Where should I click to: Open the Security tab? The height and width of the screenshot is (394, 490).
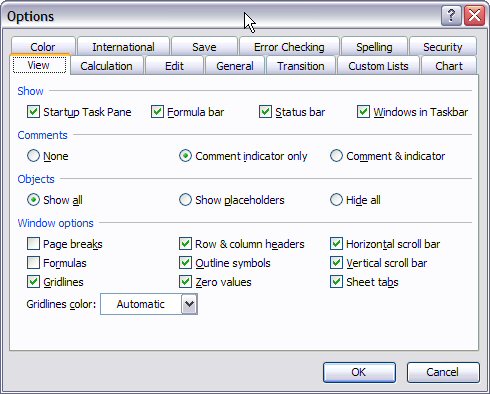443,47
